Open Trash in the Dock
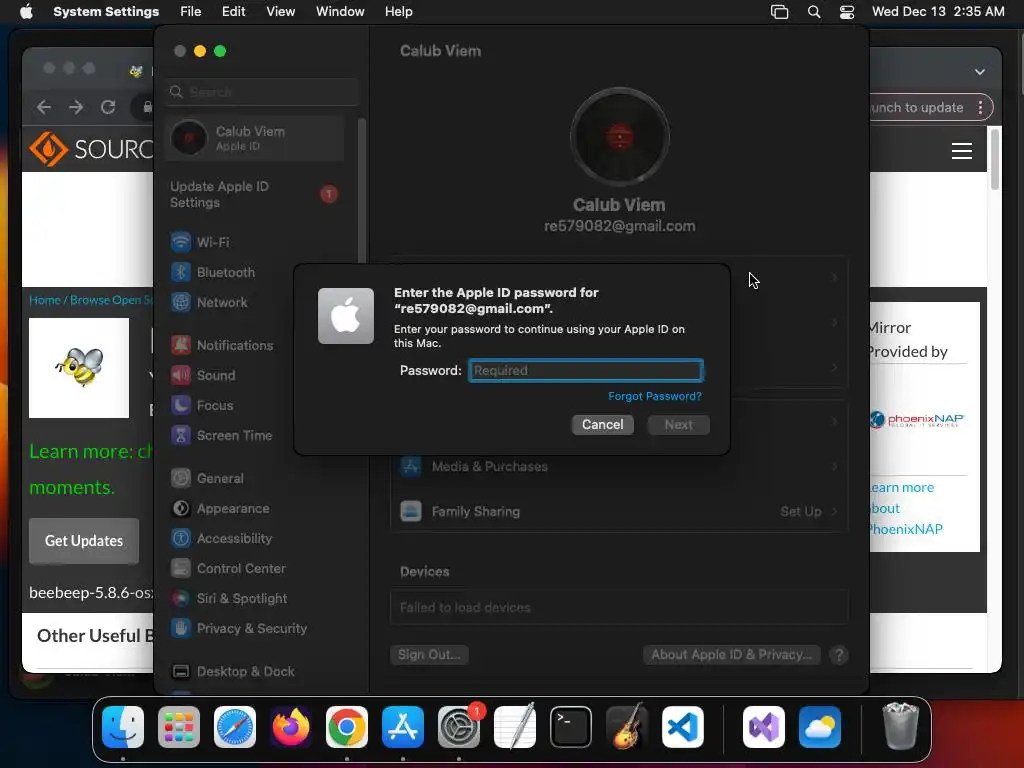1024x768 pixels. tap(901, 727)
